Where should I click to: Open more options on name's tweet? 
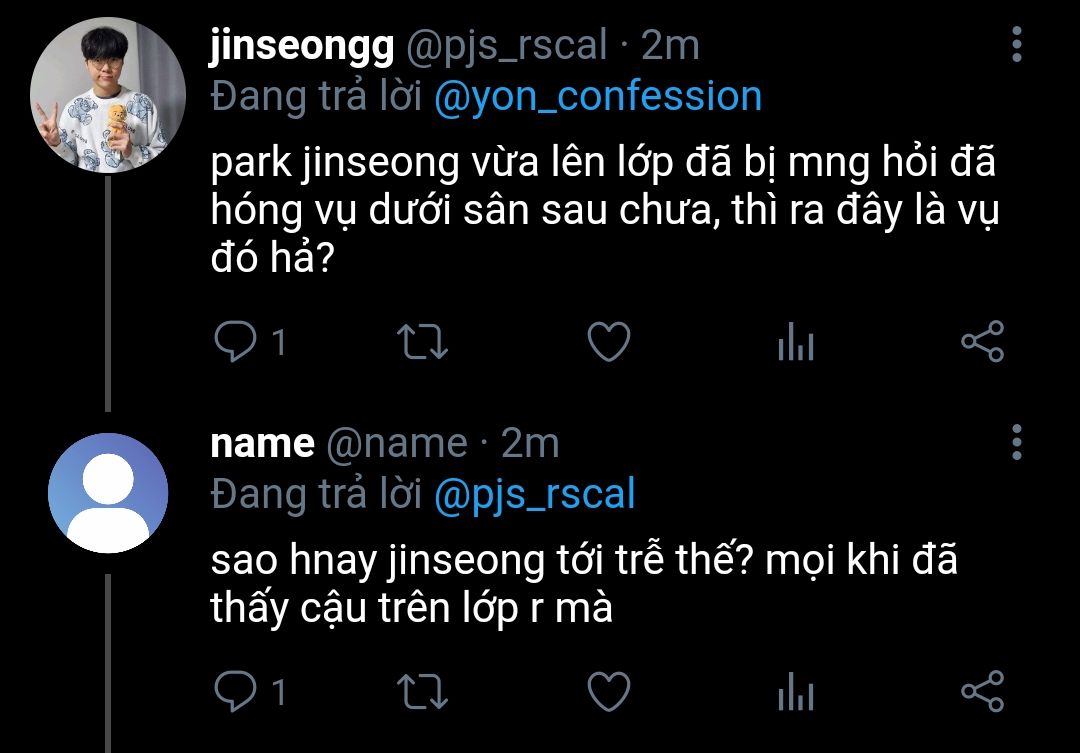coord(1017,442)
